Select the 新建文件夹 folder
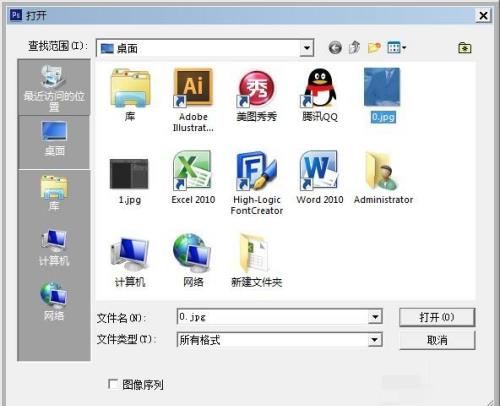This screenshot has height=406, width=500. pos(256,261)
